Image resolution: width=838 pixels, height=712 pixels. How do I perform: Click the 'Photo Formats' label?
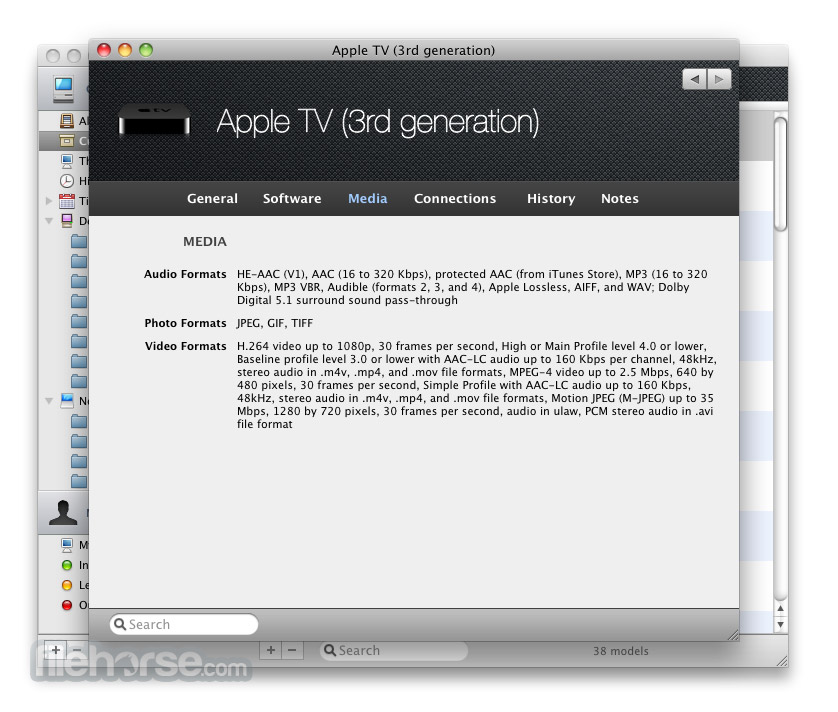(185, 323)
